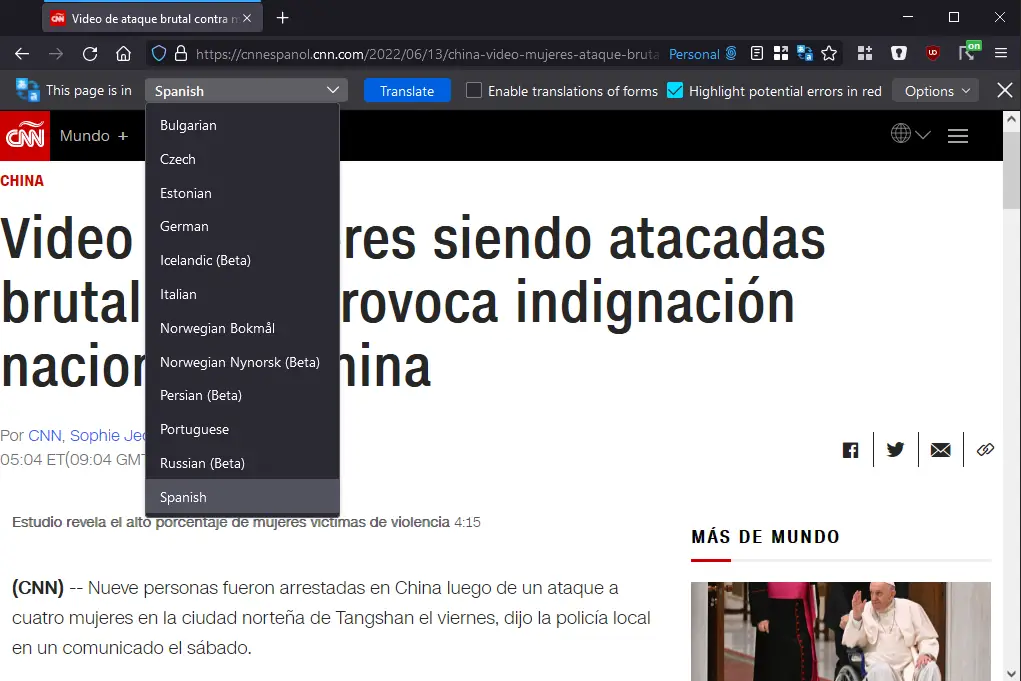Open the Bitwarden shield extension
Viewport: 1021px width, 681px height.
tap(899, 53)
